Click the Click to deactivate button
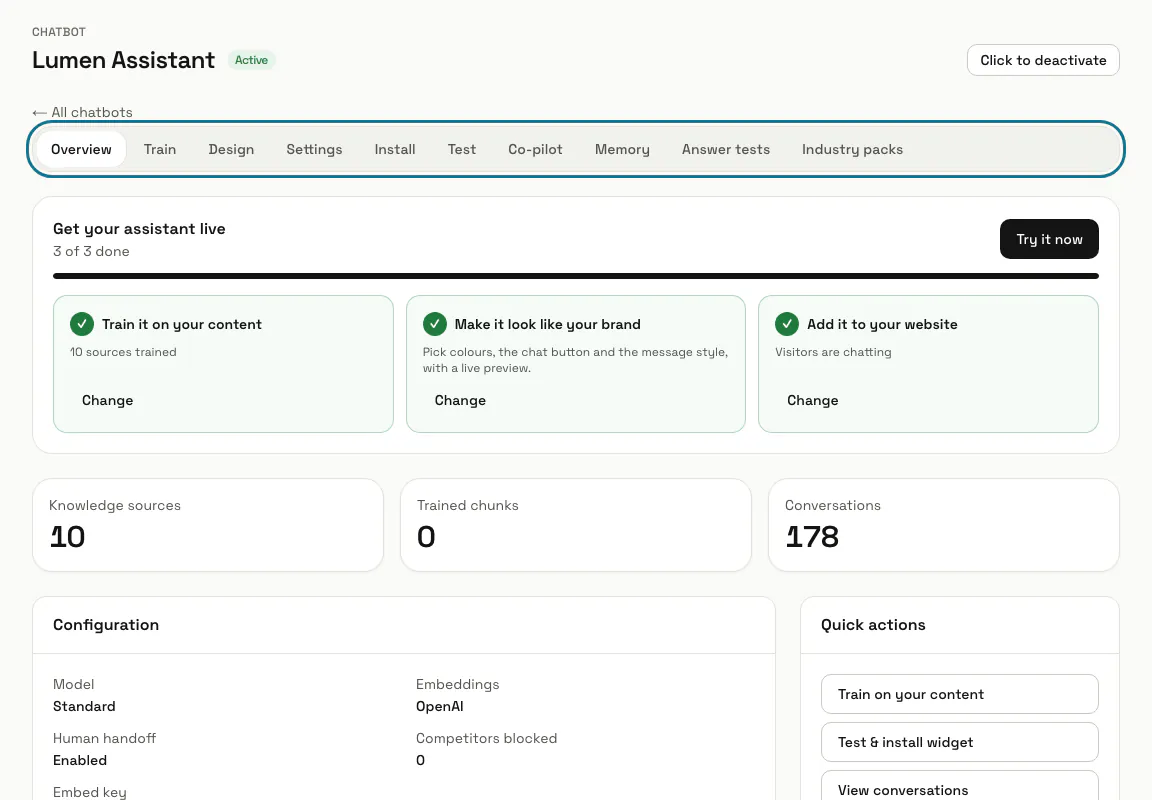 pos(1043,60)
